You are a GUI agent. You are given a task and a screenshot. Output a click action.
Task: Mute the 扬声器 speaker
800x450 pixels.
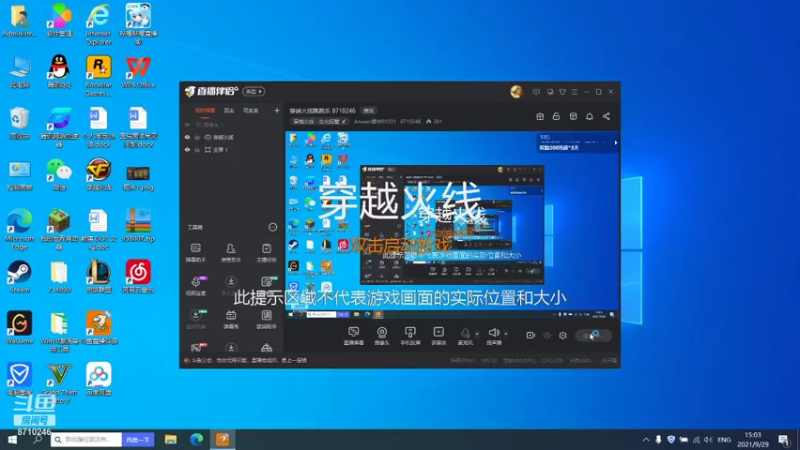coord(493,336)
